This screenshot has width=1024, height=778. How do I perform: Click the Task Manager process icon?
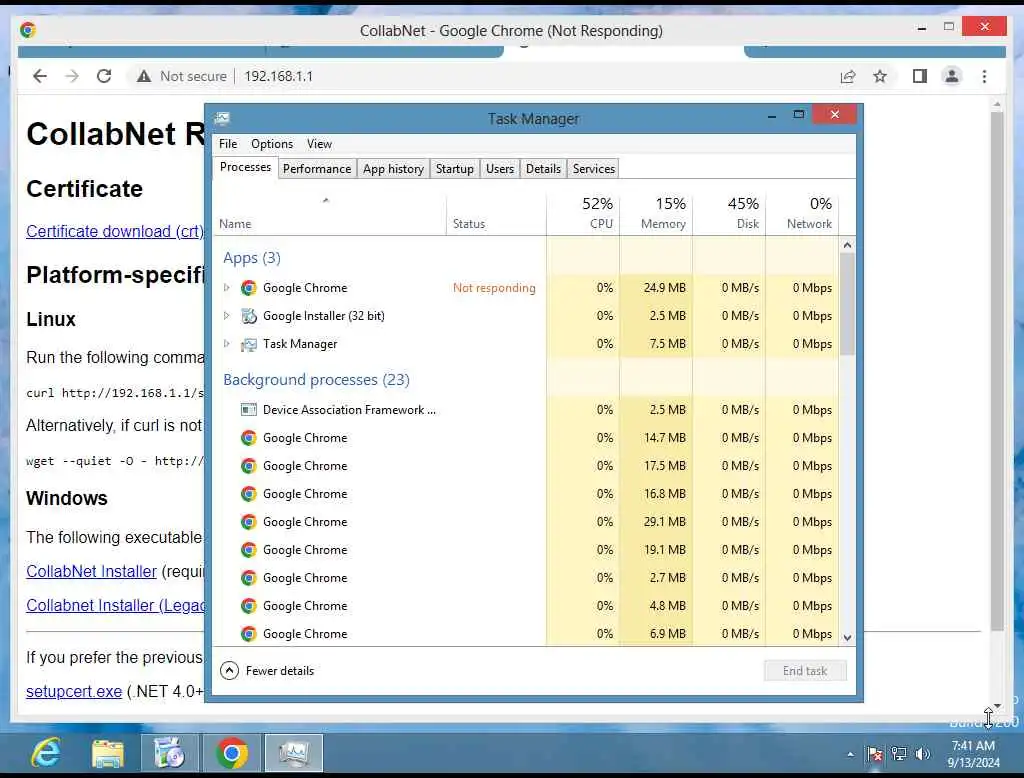[x=248, y=344]
